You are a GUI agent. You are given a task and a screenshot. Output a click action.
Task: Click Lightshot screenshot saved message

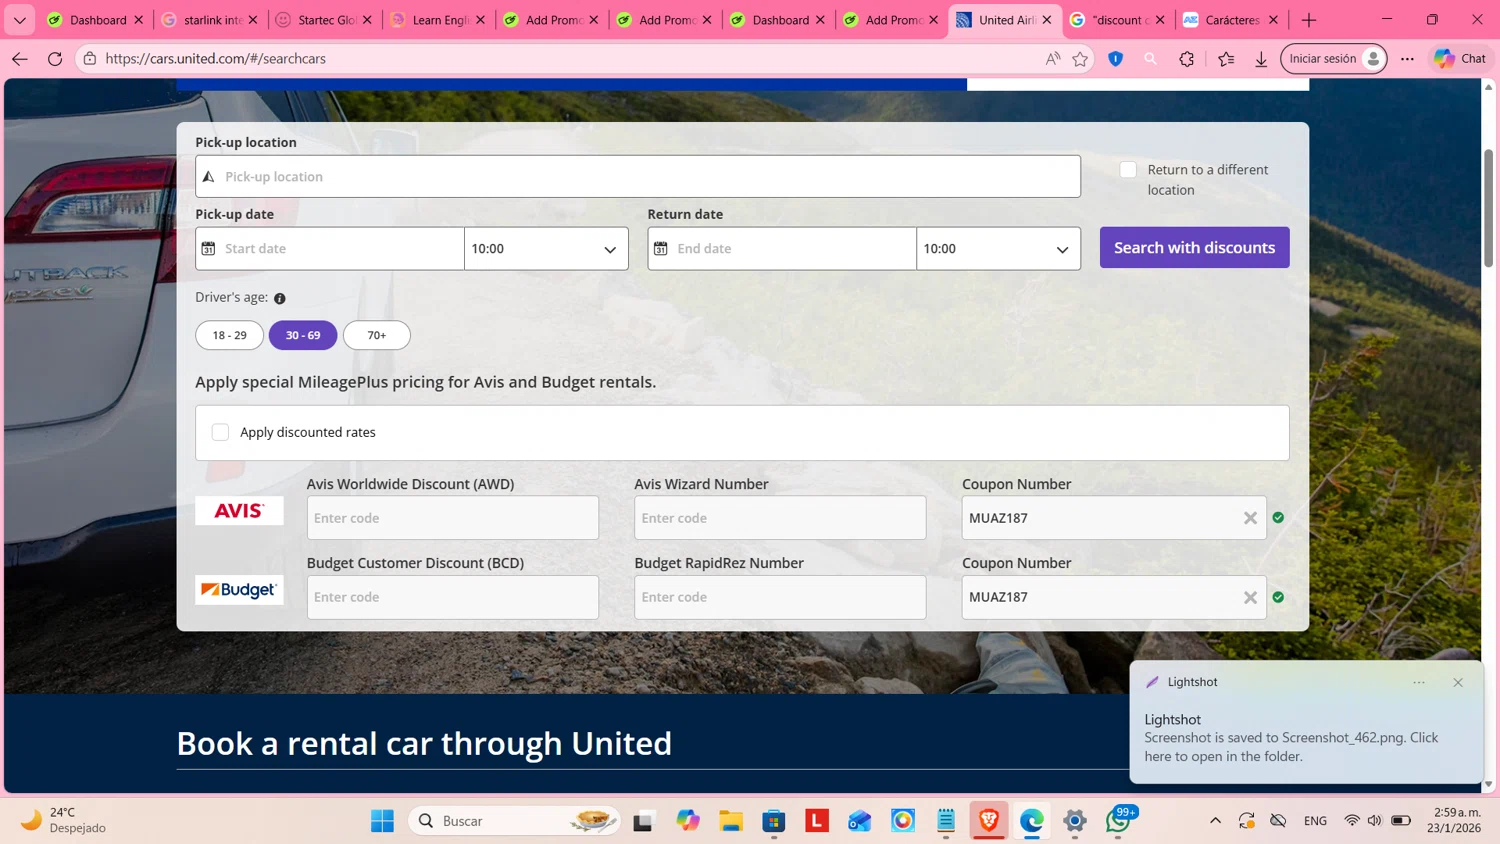pyautogui.click(x=1291, y=747)
